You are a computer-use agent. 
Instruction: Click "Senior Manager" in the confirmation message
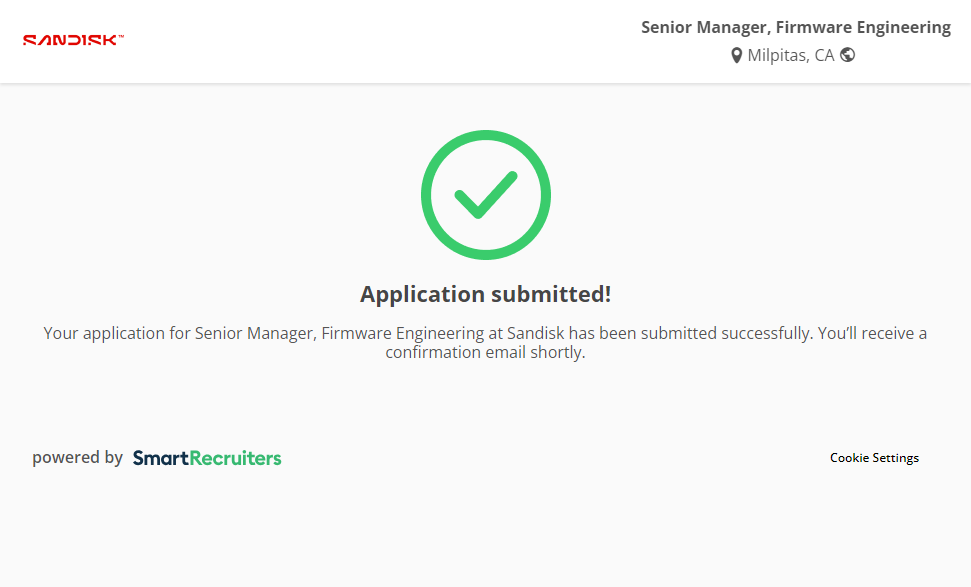coord(254,333)
